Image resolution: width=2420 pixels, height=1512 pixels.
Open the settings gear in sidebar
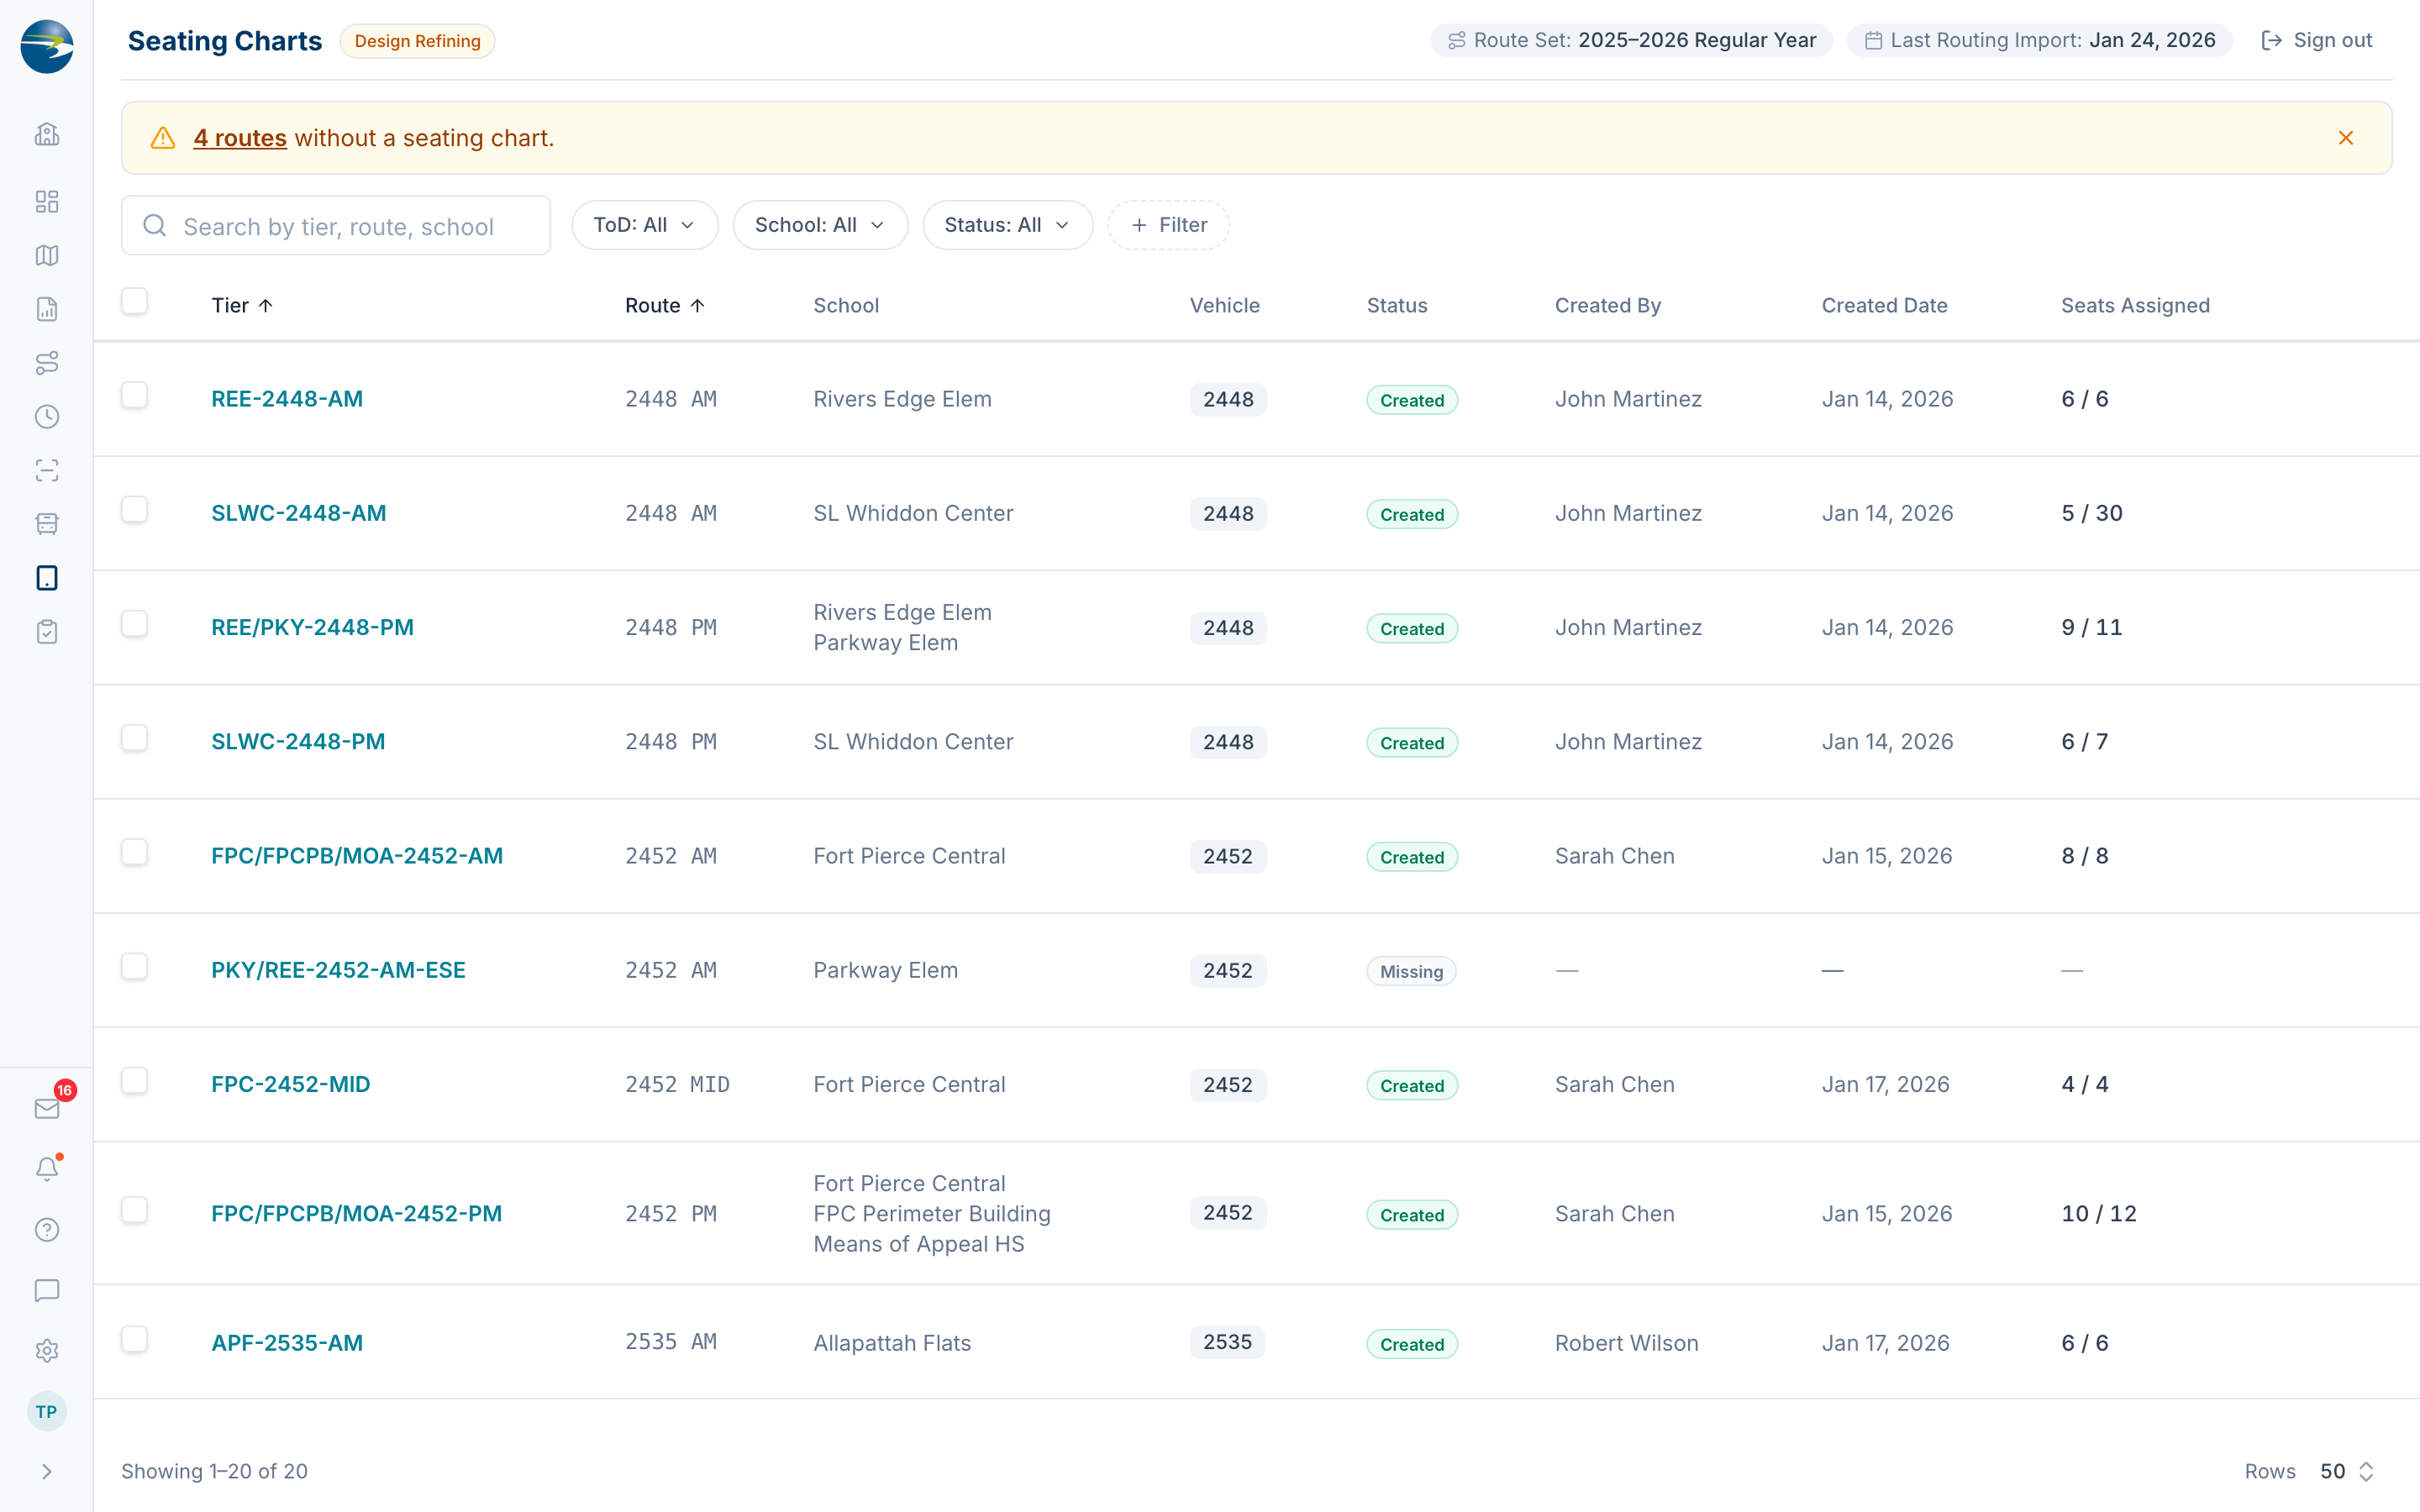pyautogui.click(x=47, y=1350)
